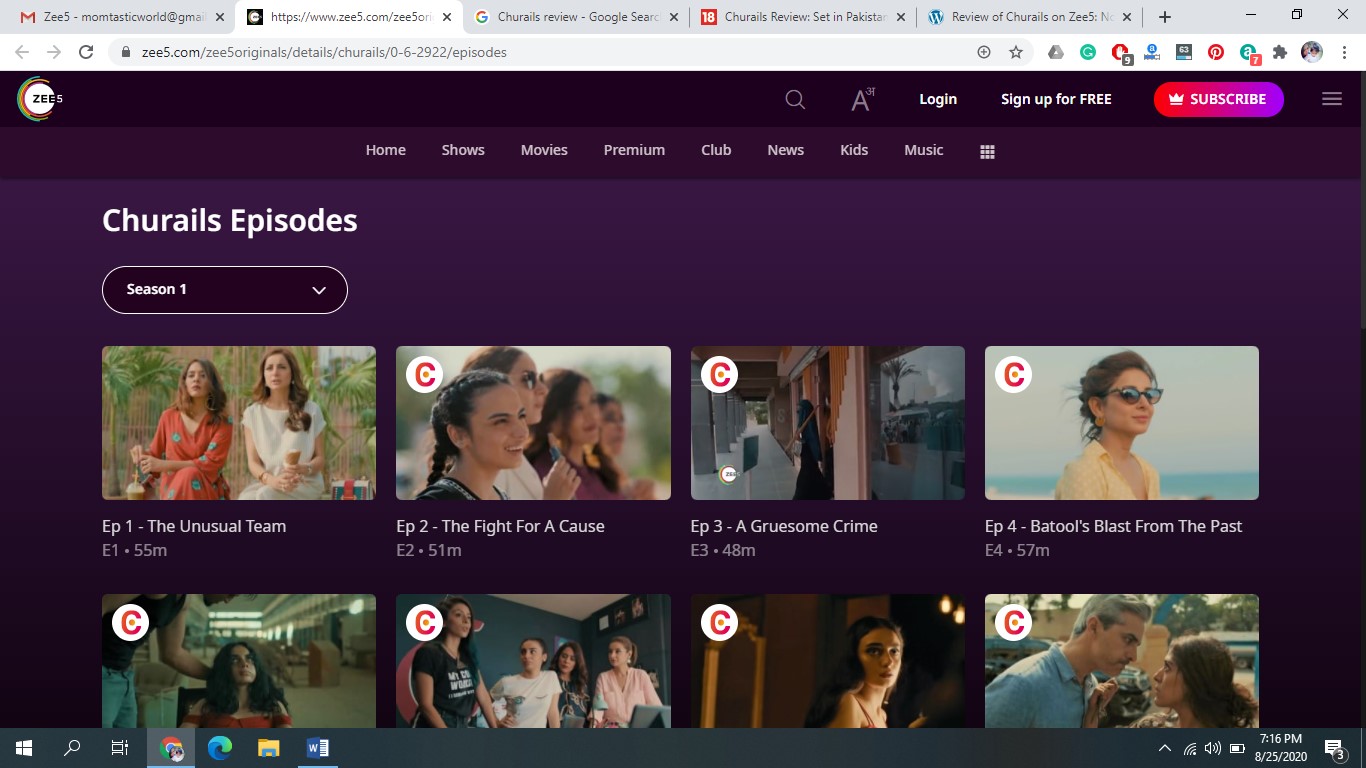Reload the current page

tap(86, 52)
